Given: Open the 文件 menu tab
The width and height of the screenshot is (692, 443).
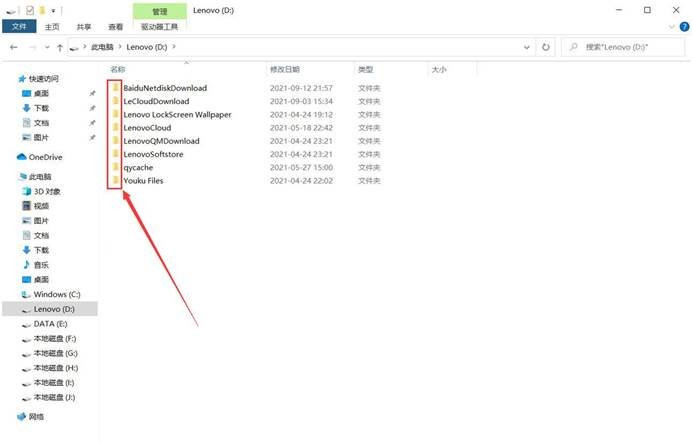Looking at the screenshot, I should (19, 26).
